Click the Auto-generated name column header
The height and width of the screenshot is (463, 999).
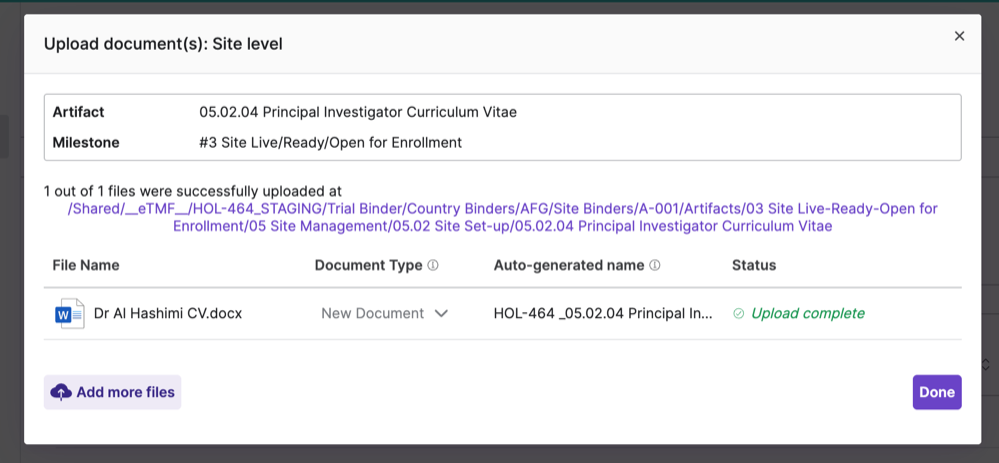[569, 265]
